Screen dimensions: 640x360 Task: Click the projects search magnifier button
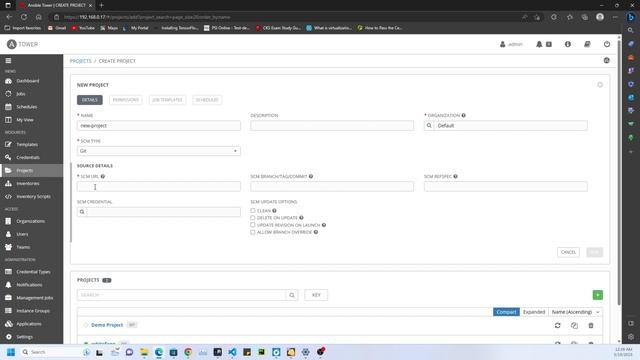click(x=292, y=295)
